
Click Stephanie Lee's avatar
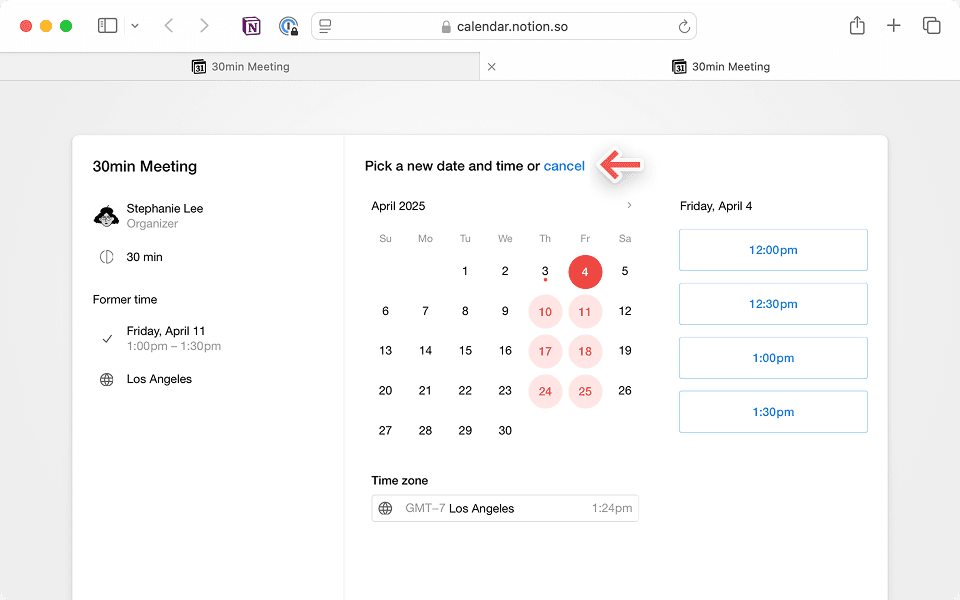[x=106, y=215]
